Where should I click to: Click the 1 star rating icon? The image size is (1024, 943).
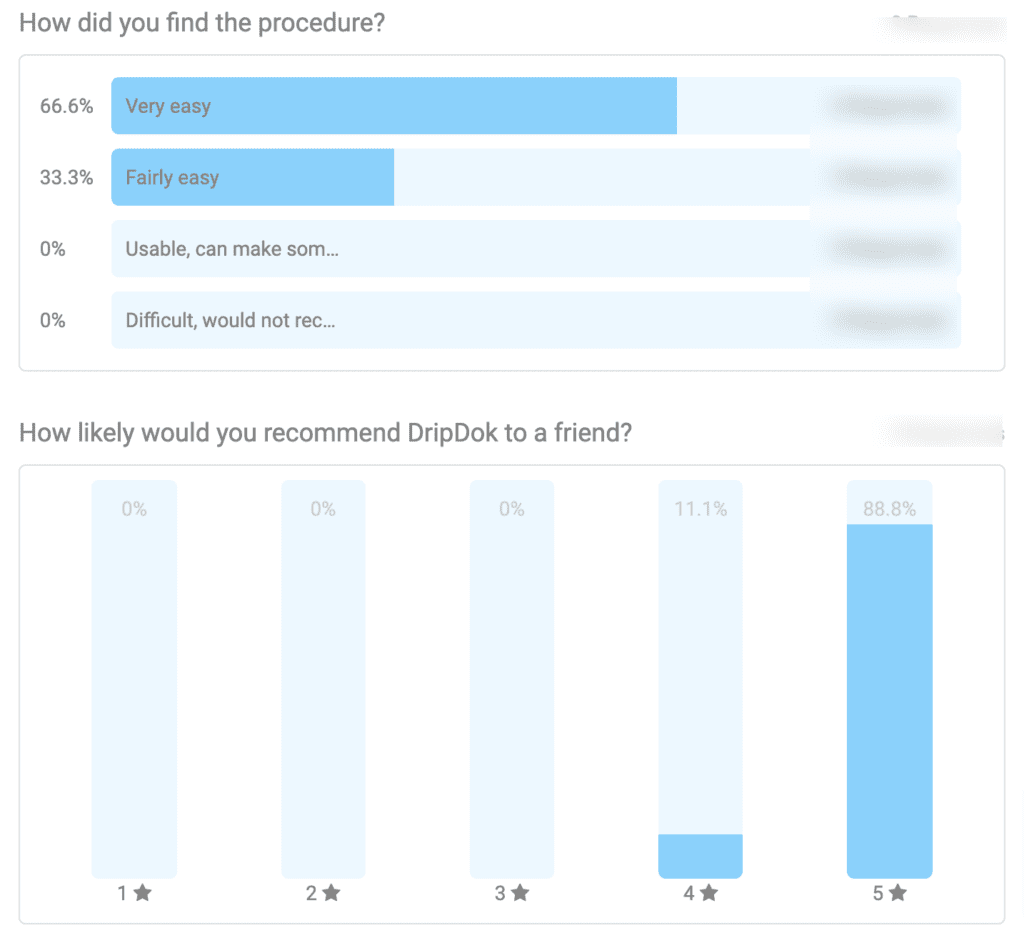tap(142, 893)
